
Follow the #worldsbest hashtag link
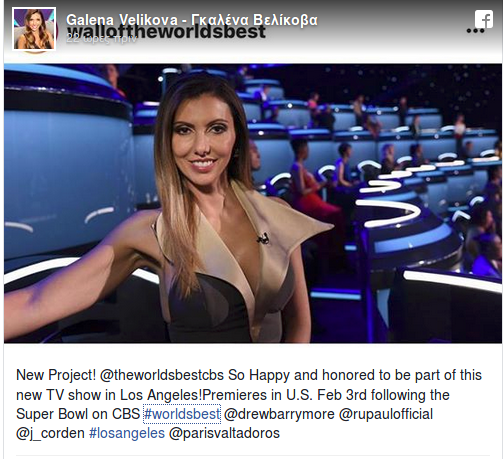point(182,414)
